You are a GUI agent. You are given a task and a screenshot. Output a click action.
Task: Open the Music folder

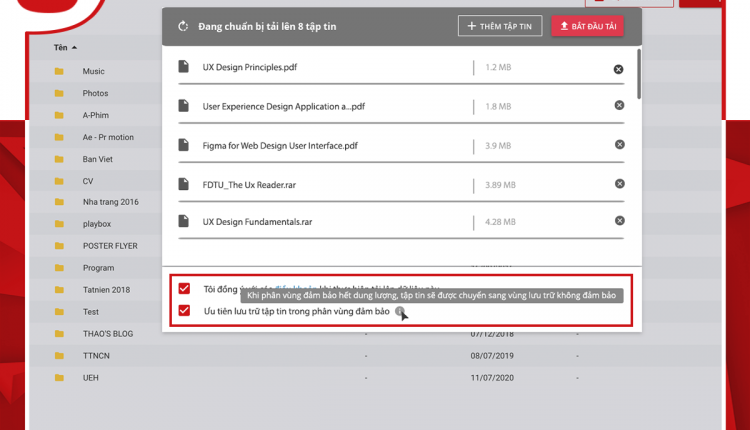click(93, 71)
